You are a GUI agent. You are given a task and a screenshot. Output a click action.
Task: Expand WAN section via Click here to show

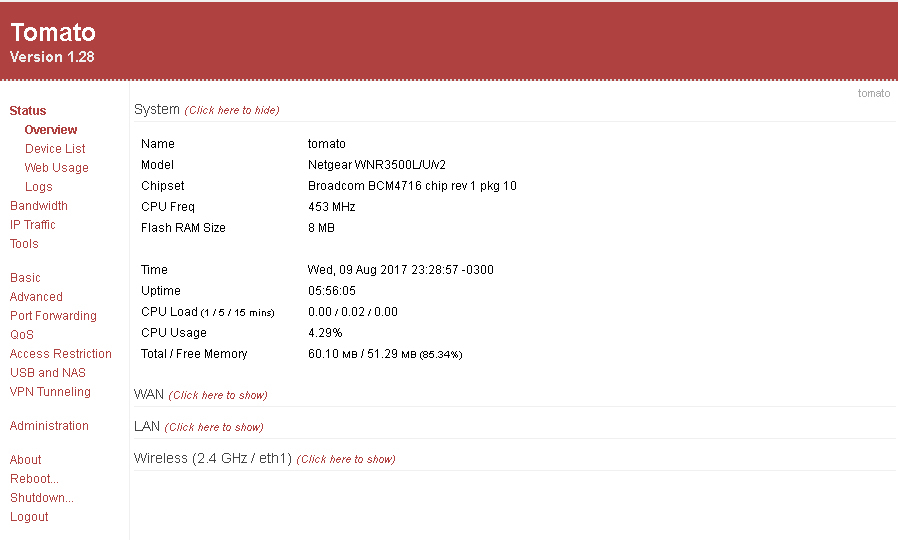(218, 395)
